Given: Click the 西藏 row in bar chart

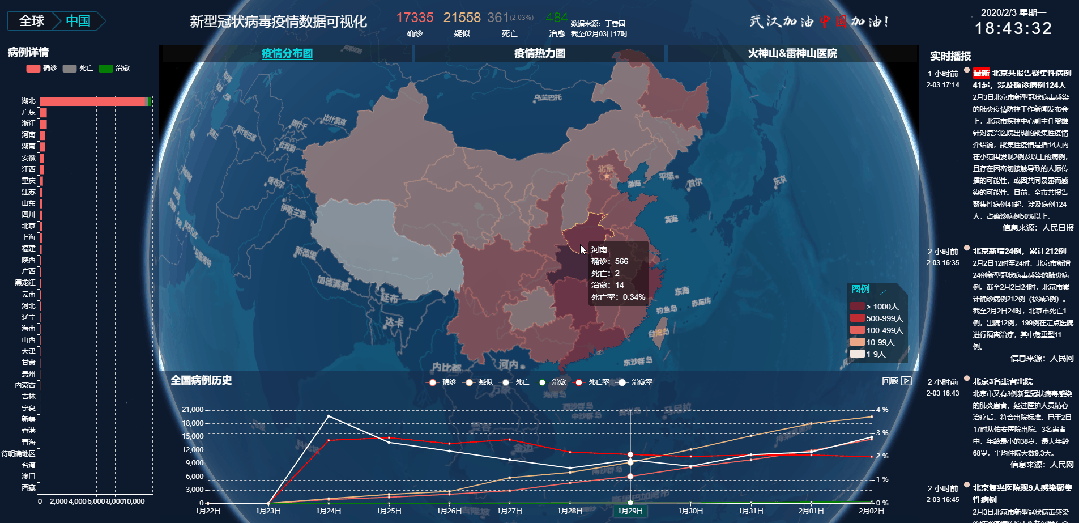Looking at the screenshot, I should [28, 487].
